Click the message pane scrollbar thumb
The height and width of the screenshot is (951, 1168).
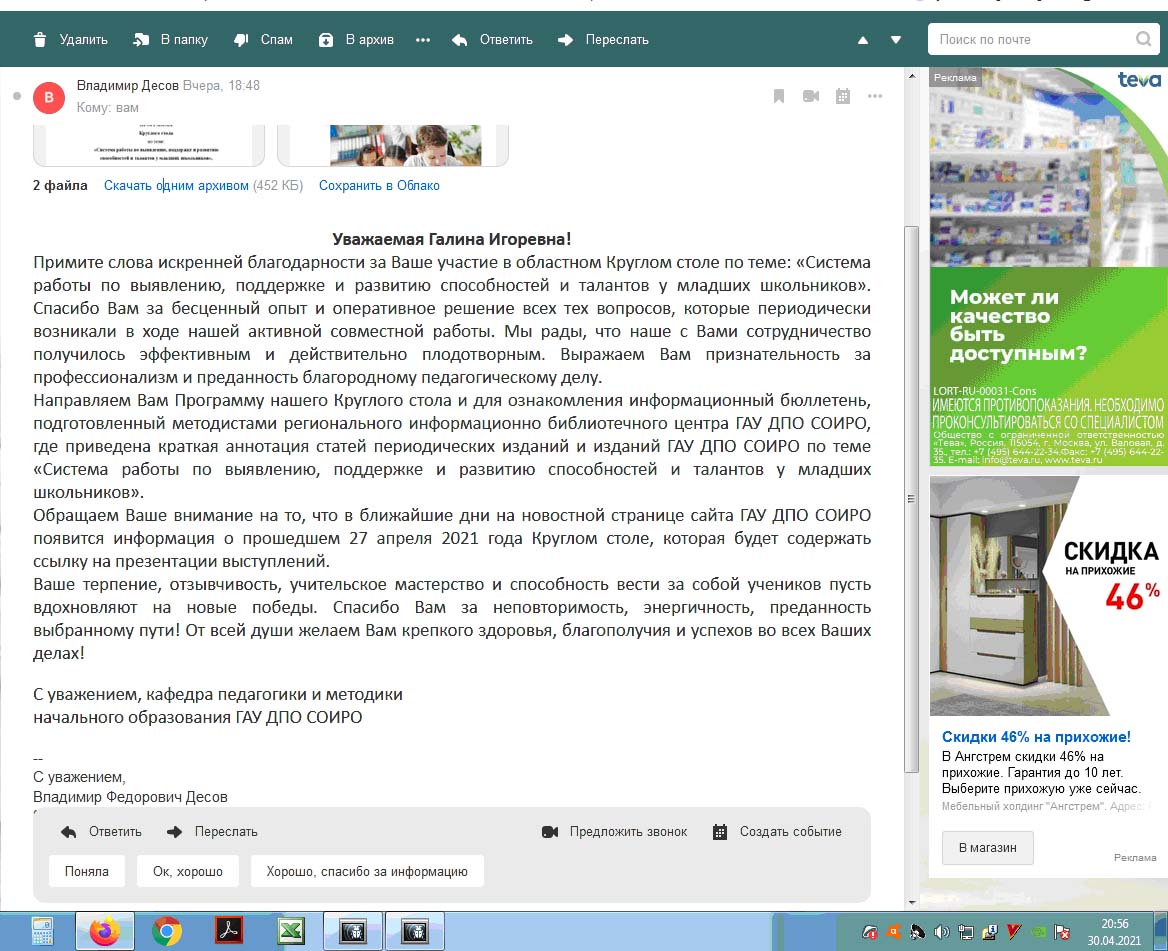911,499
